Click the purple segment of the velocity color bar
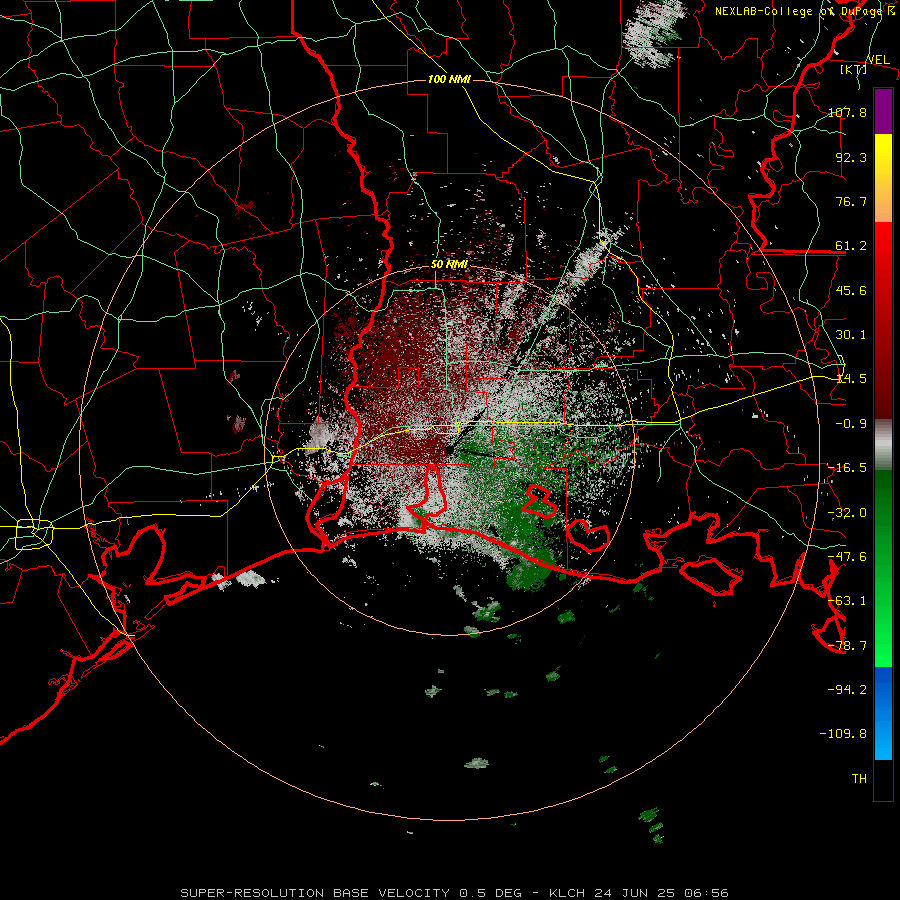This screenshot has height=900, width=900. (883, 111)
